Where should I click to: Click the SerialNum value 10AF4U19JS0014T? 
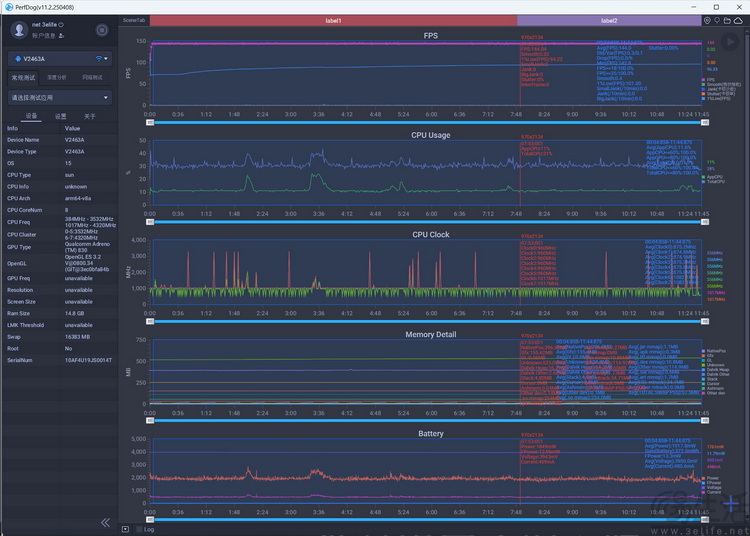[x=88, y=361]
